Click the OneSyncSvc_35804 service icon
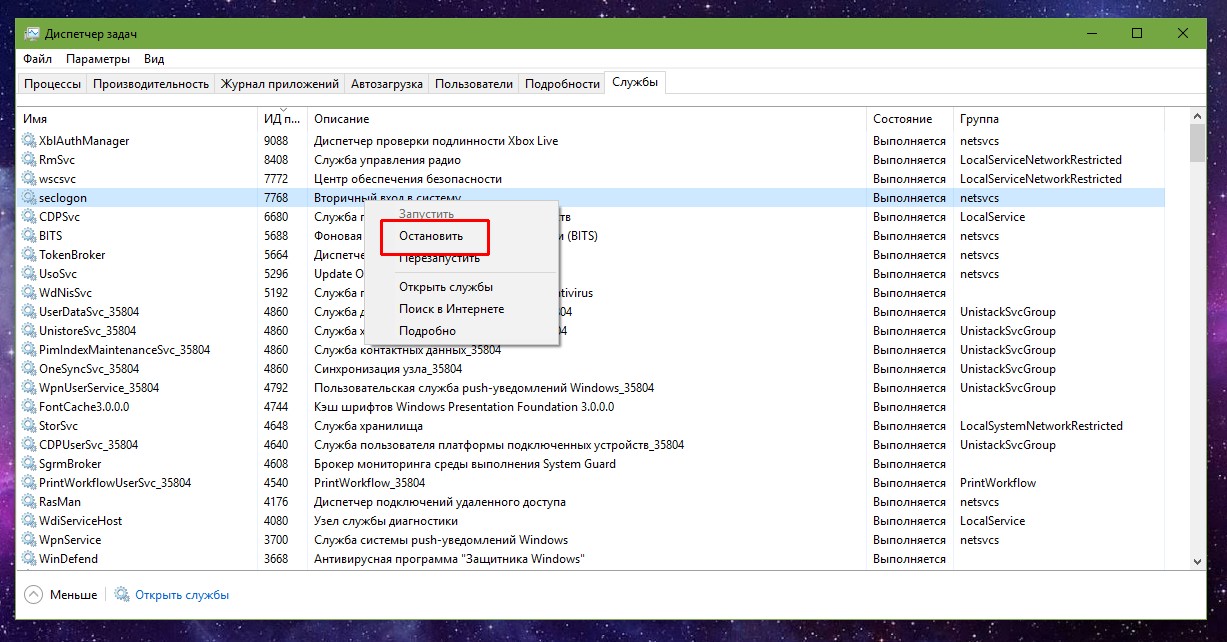Image resolution: width=1227 pixels, height=642 pixels. pos(29,369)
